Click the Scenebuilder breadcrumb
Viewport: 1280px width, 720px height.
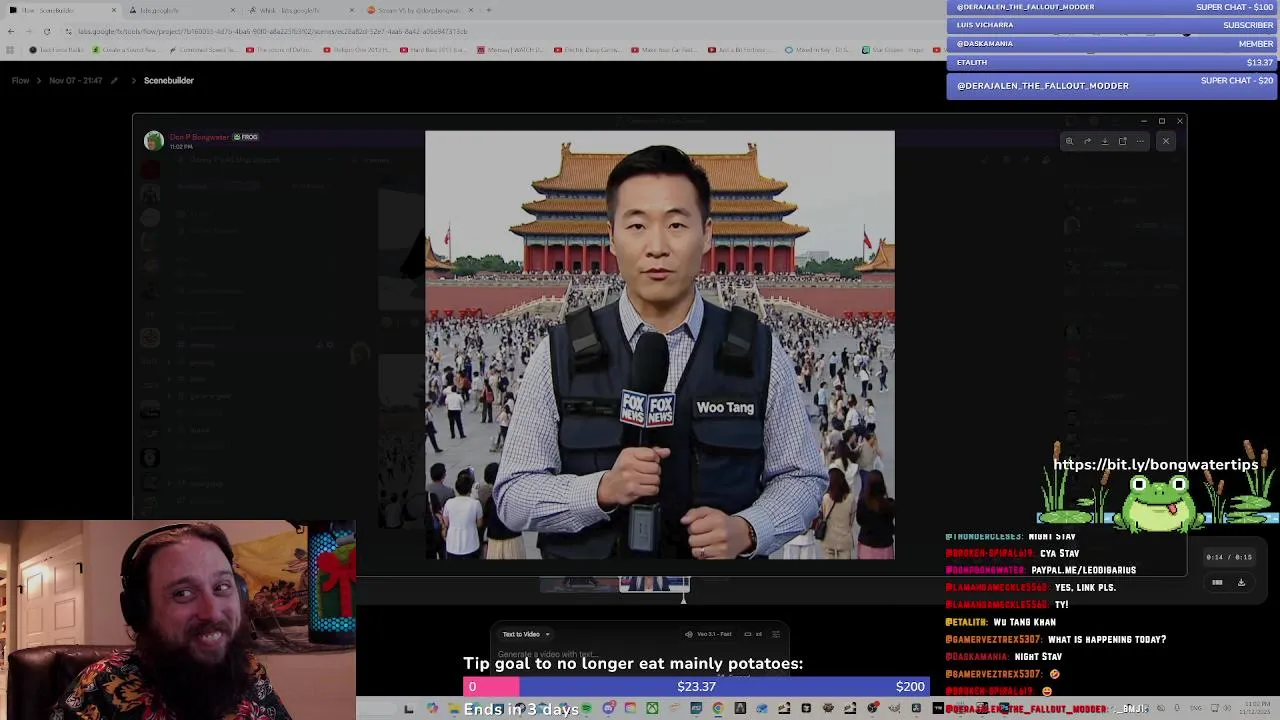click(x=169, y=80)
